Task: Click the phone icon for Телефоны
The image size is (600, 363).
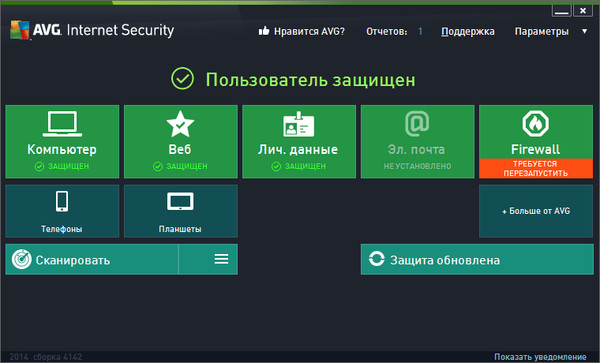Action: 62,201
